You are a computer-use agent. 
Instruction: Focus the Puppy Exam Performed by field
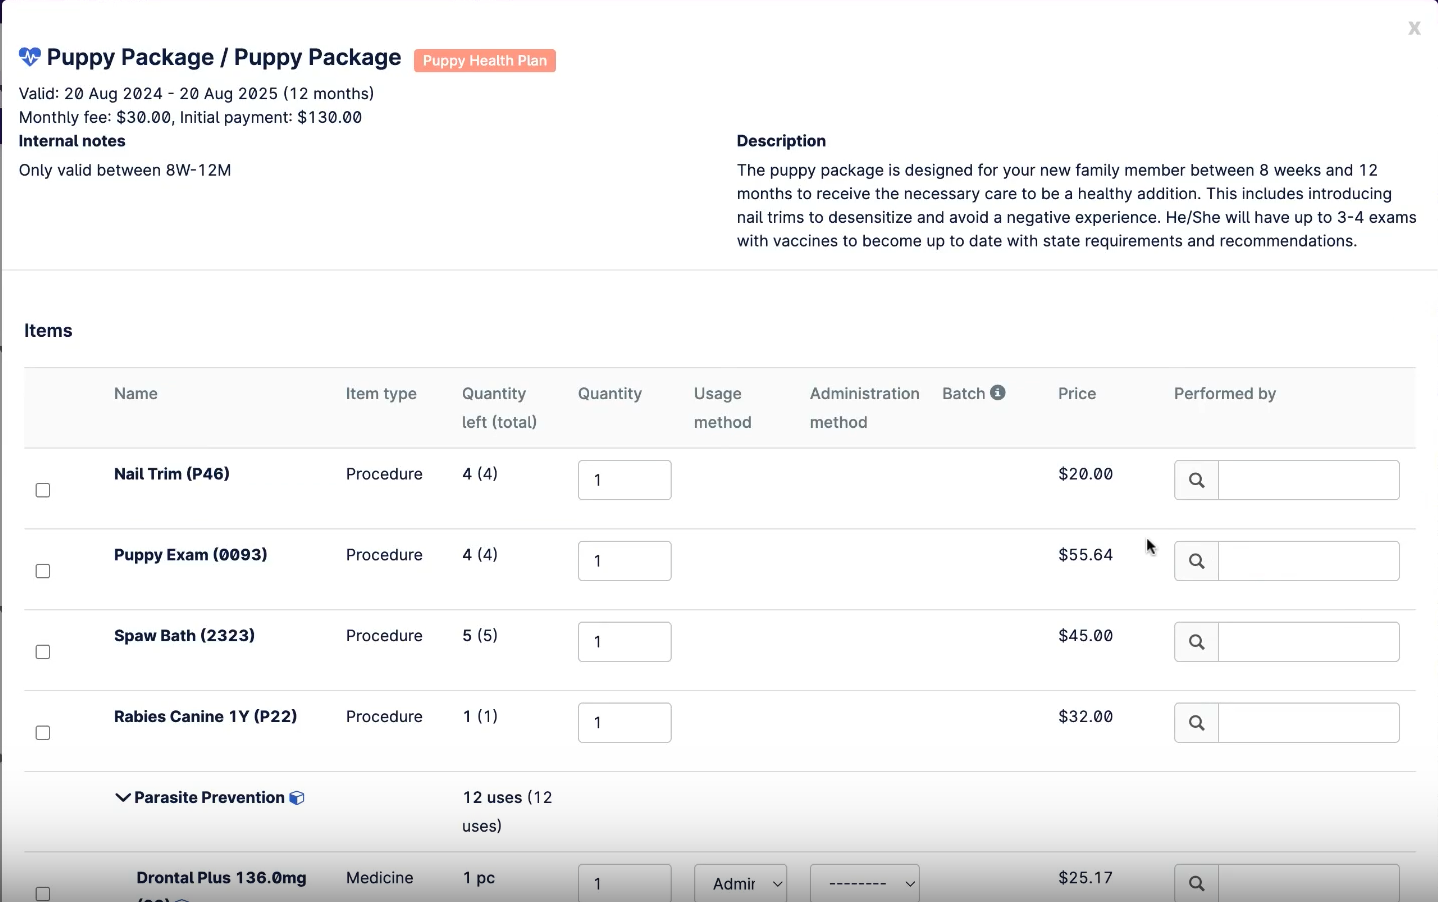pyautogui.click(x=1308, y=562)
